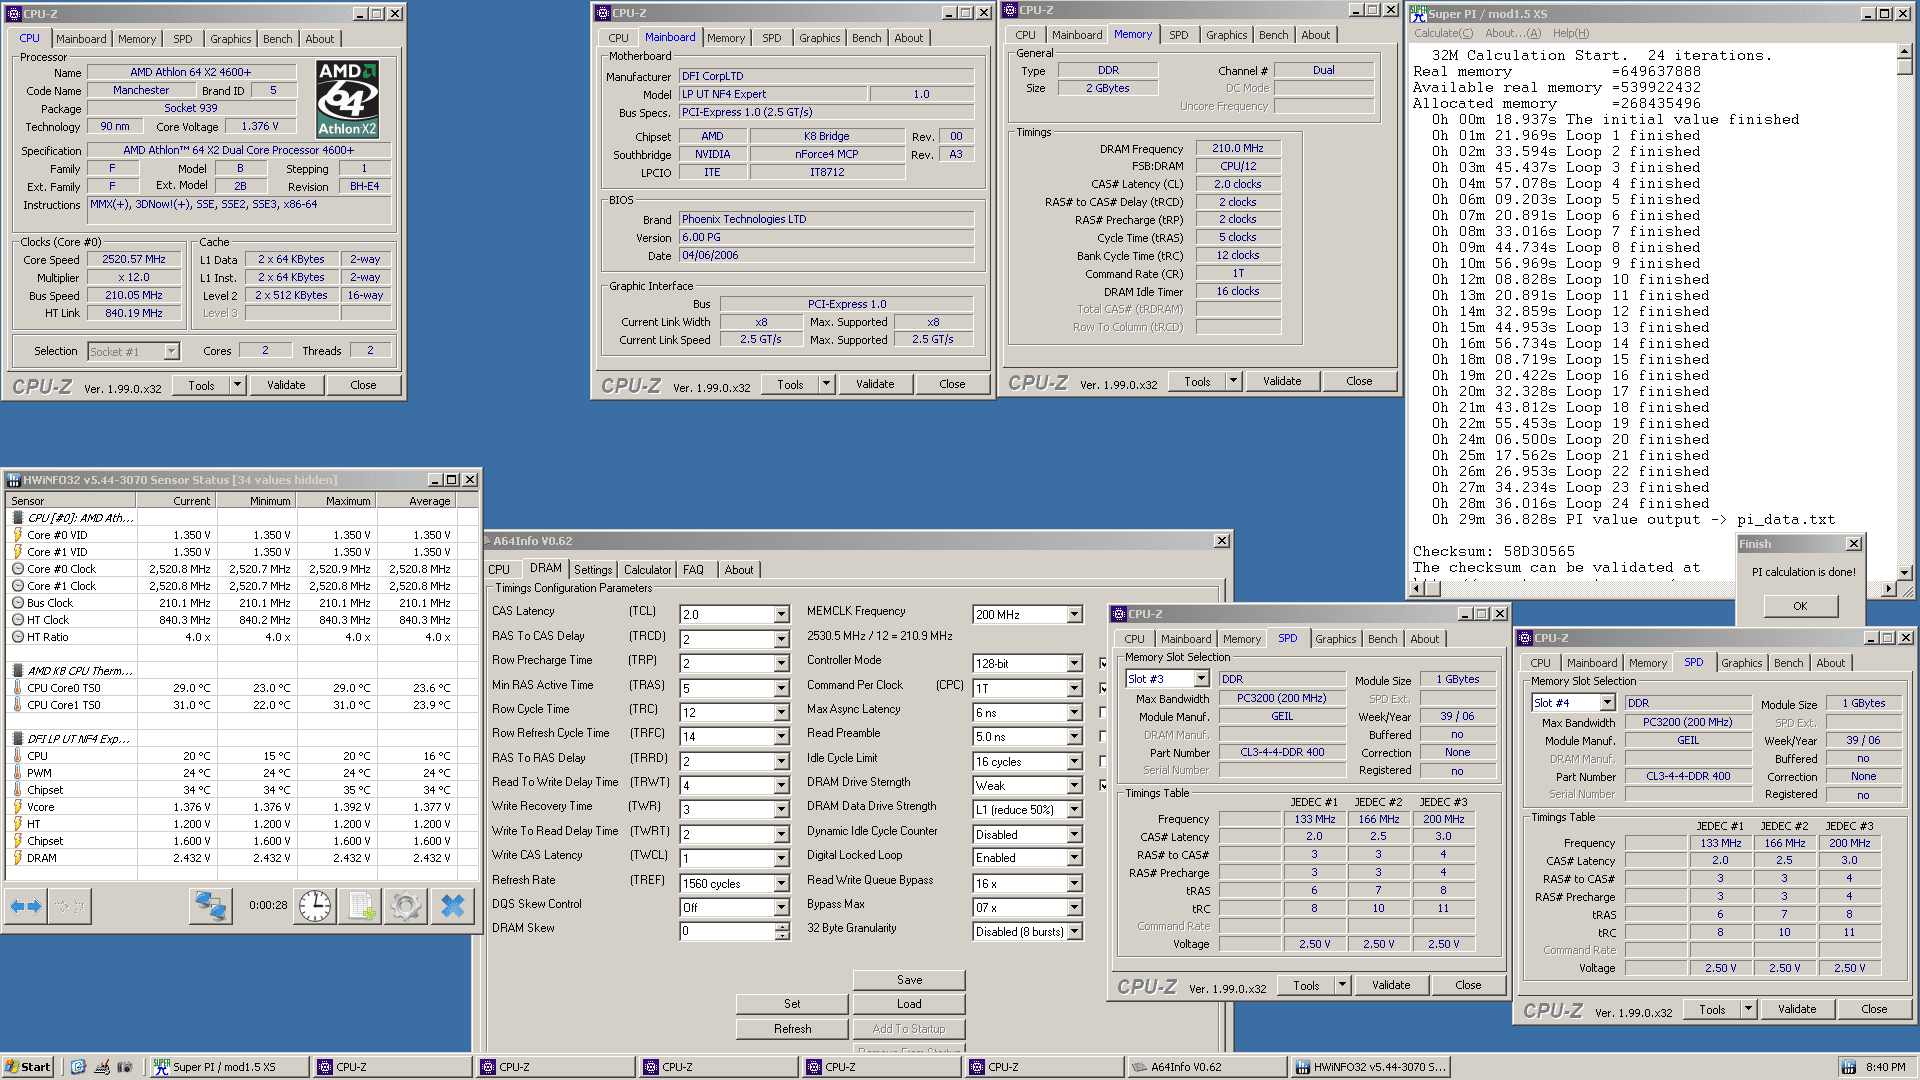Click the HWiNFO32 title bar icon
This screenshot has width=1920, height=1080.
click(14, 480)
